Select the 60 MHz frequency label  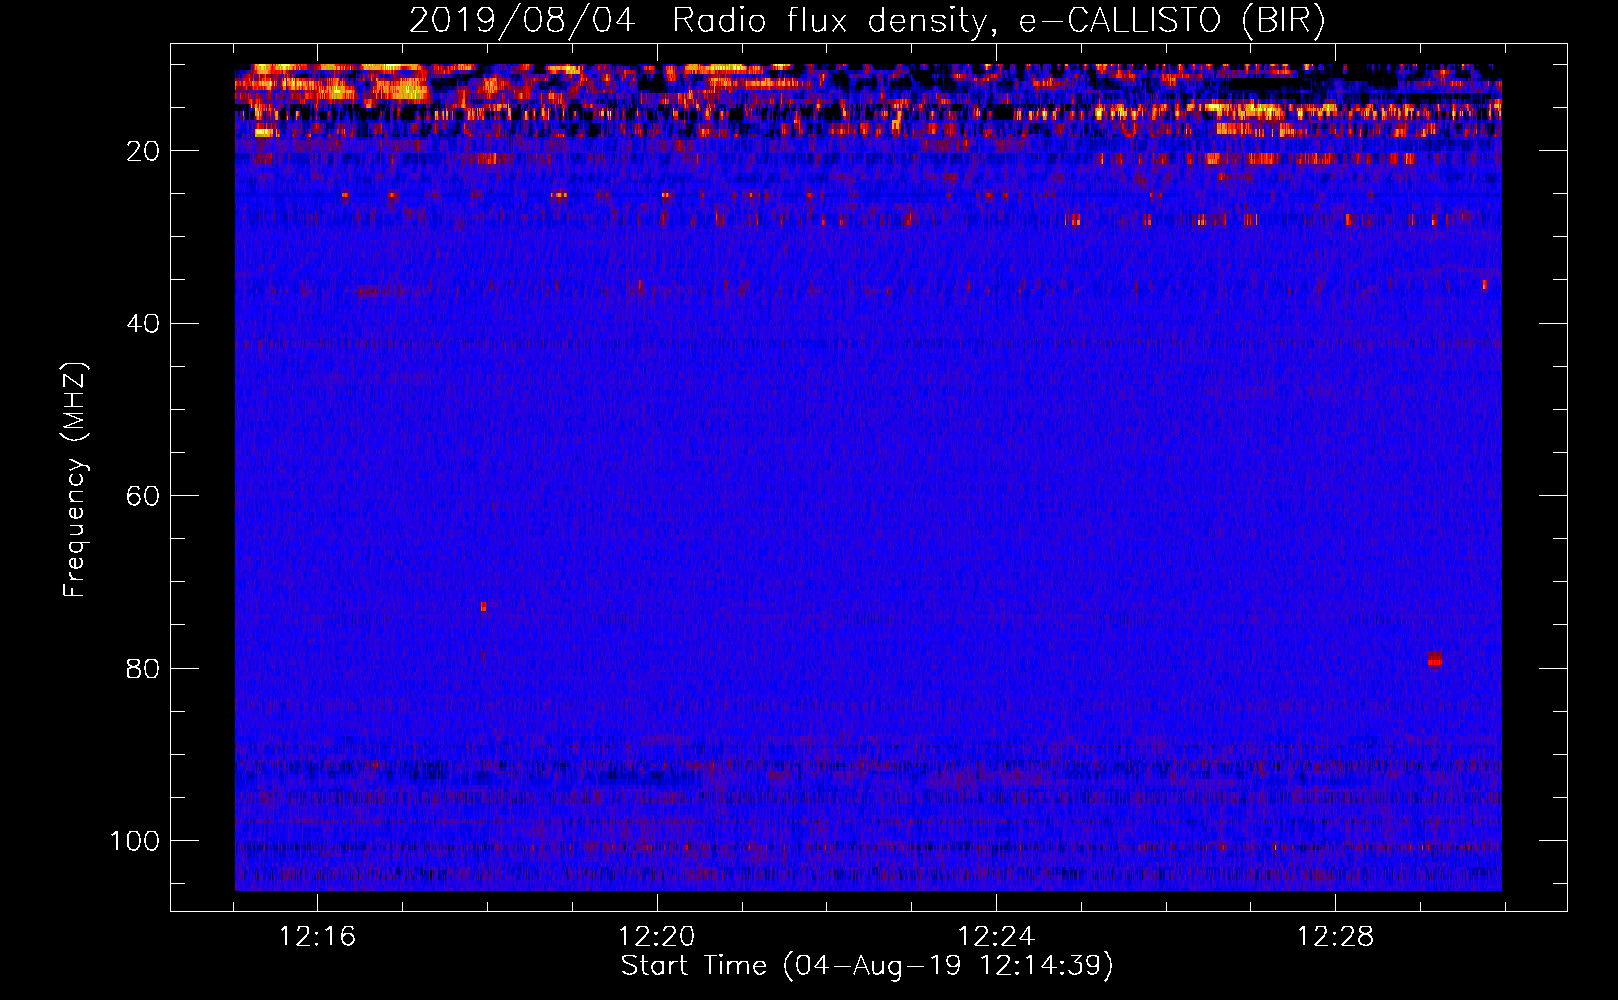[x=143, y=496]
